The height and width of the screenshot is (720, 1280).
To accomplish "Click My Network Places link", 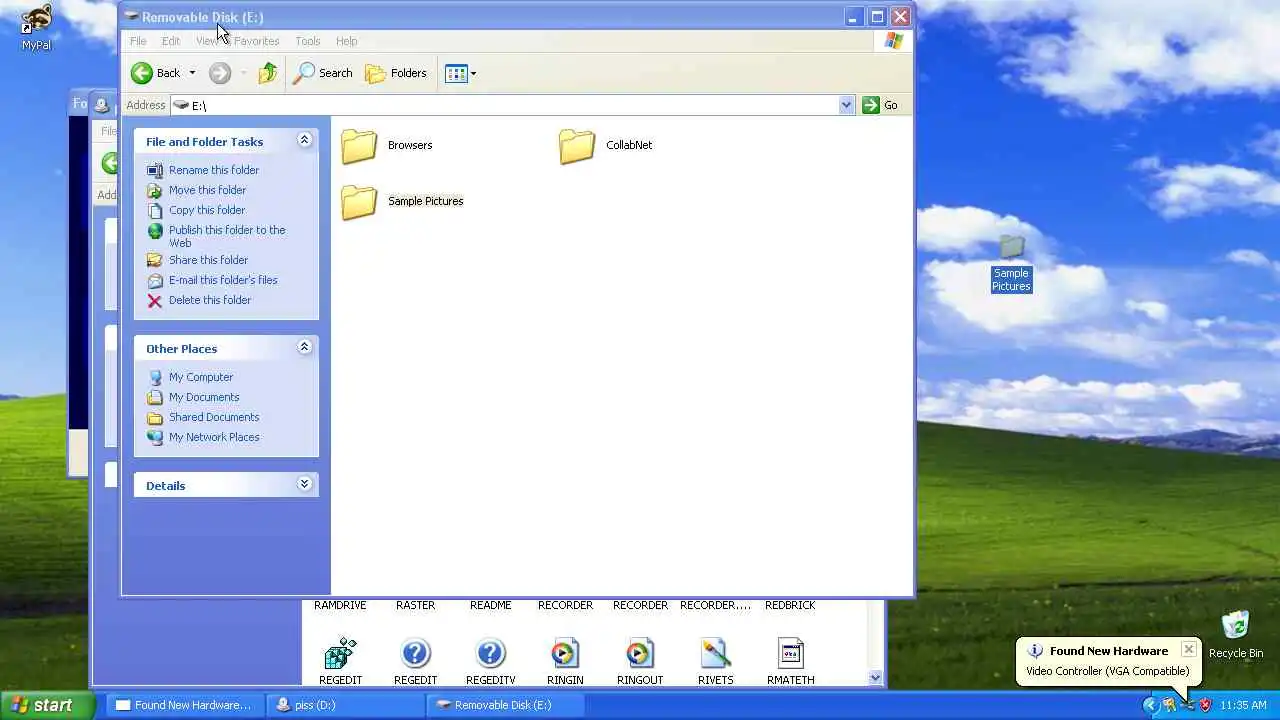I will pyautogui.click(x=214, y=437).
